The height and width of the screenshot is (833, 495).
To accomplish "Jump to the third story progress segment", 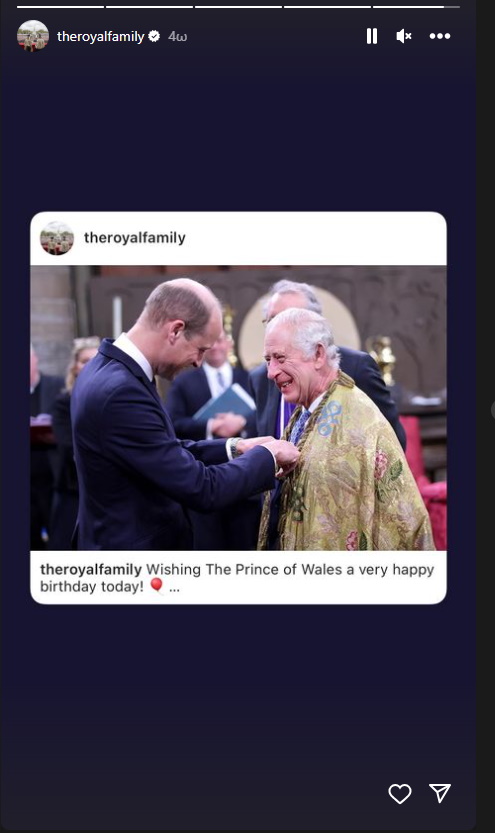I will click(x=238, y=7).
